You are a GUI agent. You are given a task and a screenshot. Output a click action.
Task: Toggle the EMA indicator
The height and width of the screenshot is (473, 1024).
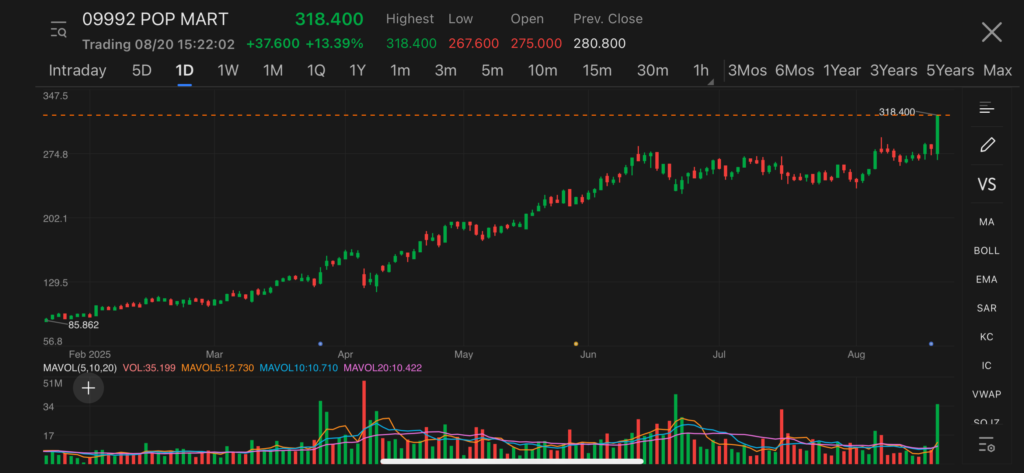tap(986, 280)
